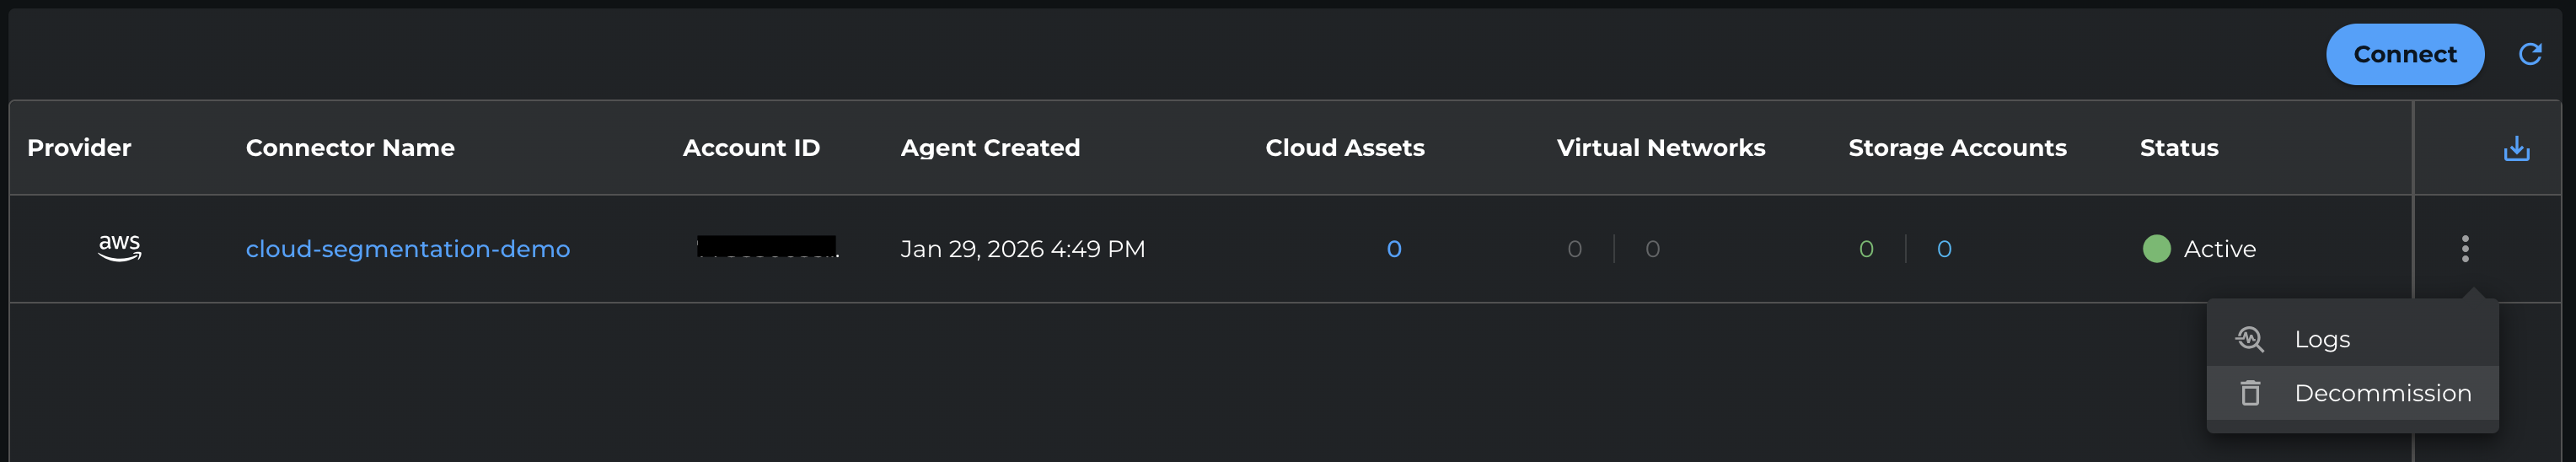Click the Cloud Assets count link
Viewport: 2576px width, 462px height.
click(1394, 249)
